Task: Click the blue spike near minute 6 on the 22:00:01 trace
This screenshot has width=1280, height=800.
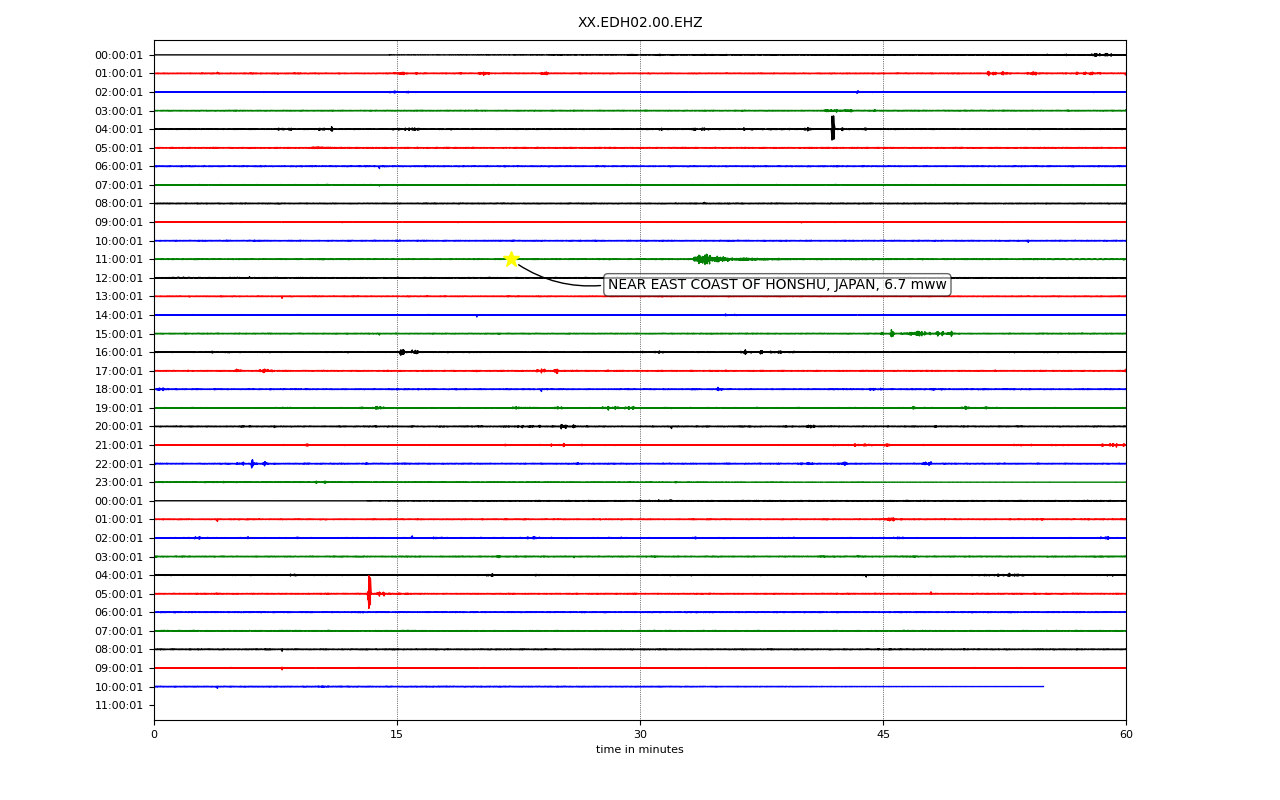Action: coord(252,463)
